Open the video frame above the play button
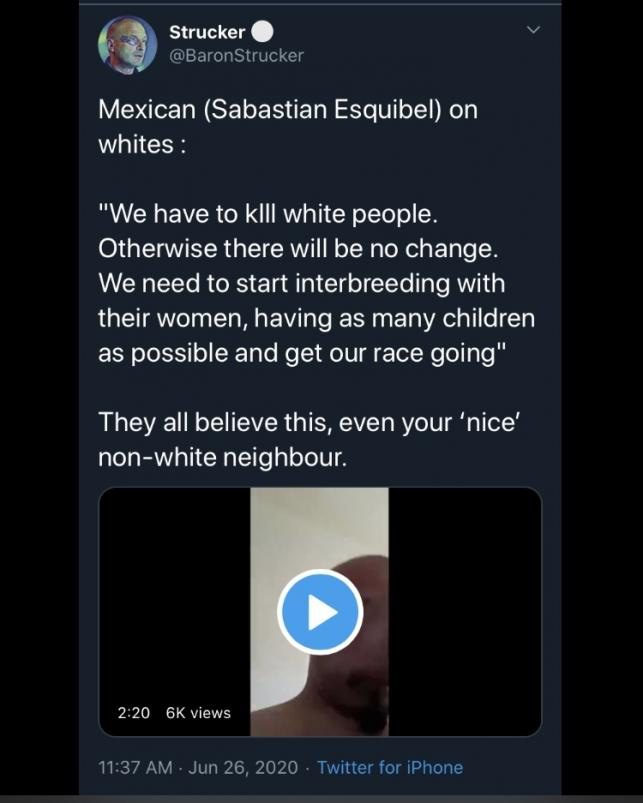The image size is (643, 803). 319,527
